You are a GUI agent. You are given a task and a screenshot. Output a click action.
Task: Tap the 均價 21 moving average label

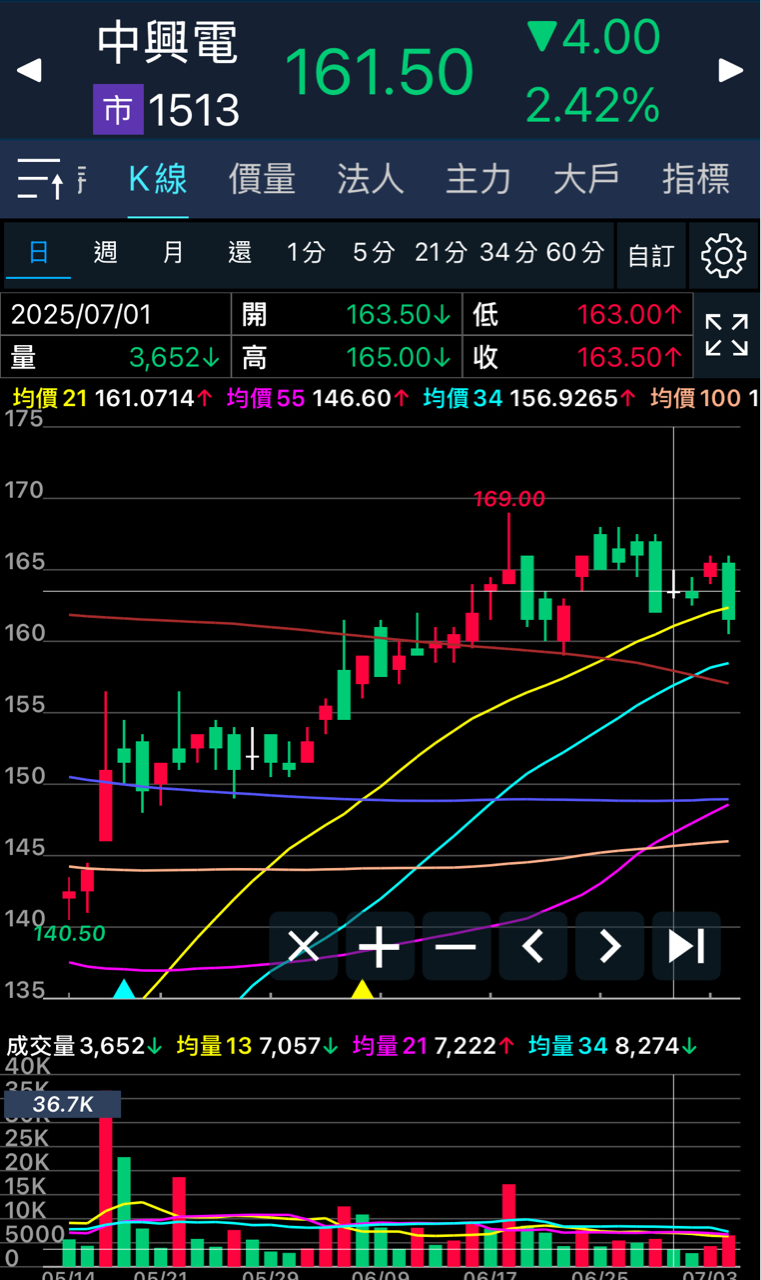tap(49, 398)
